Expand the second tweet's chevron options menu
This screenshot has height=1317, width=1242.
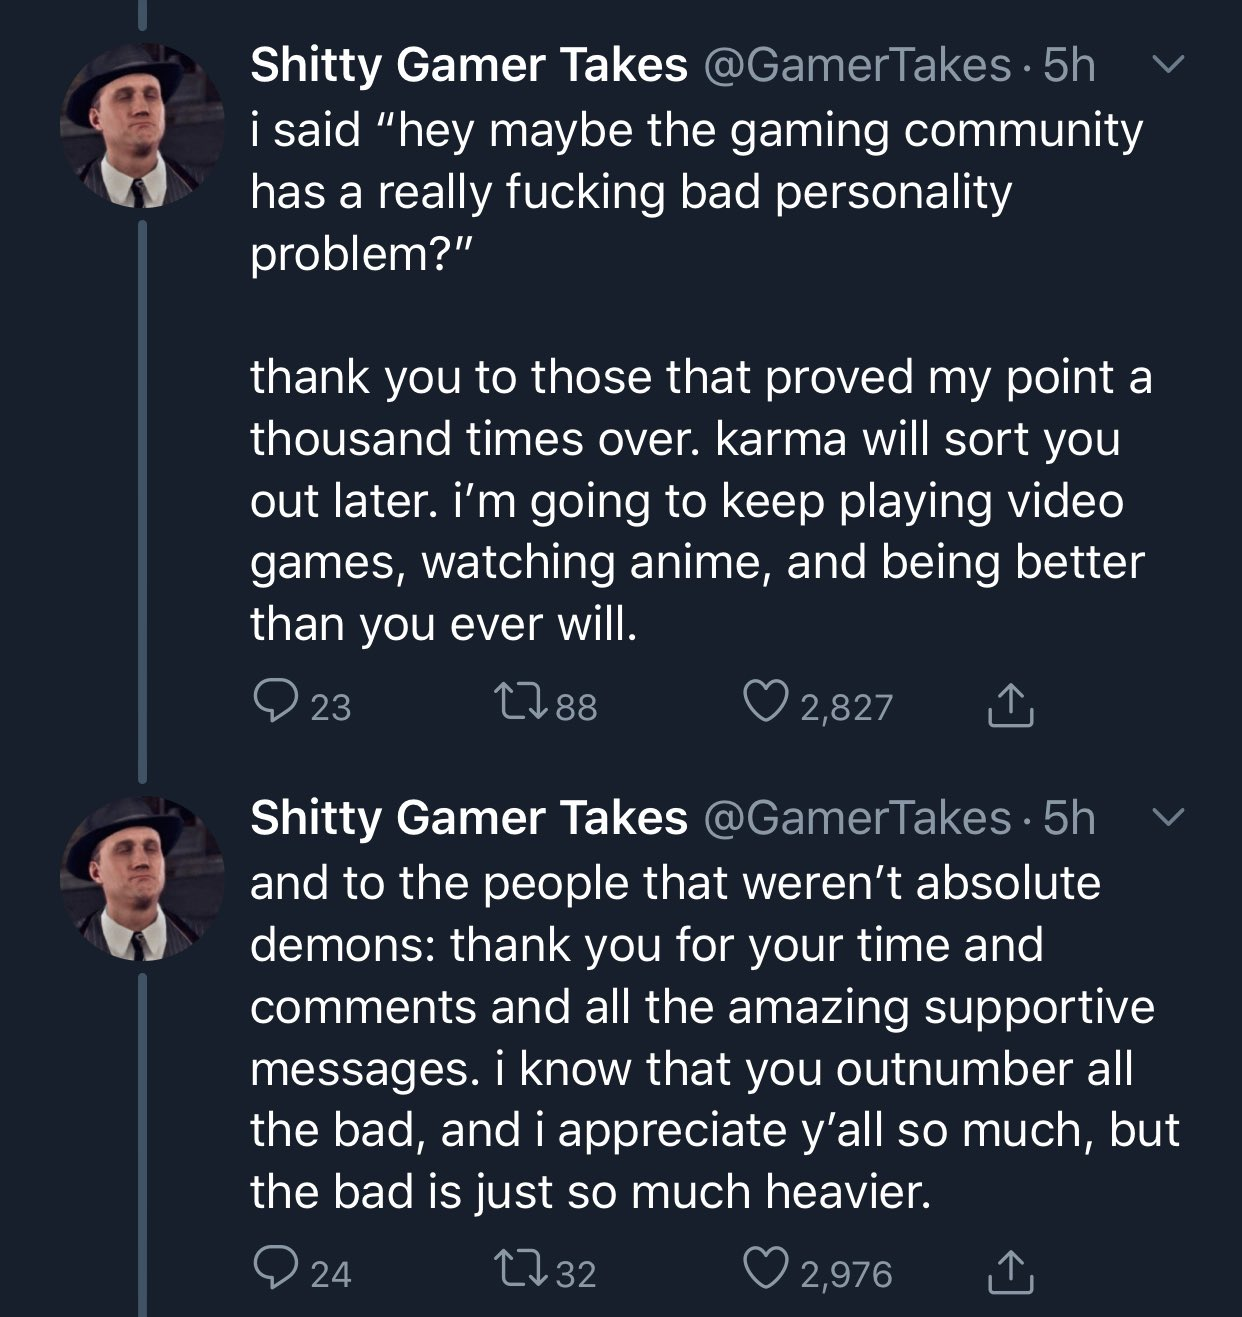1167,818
